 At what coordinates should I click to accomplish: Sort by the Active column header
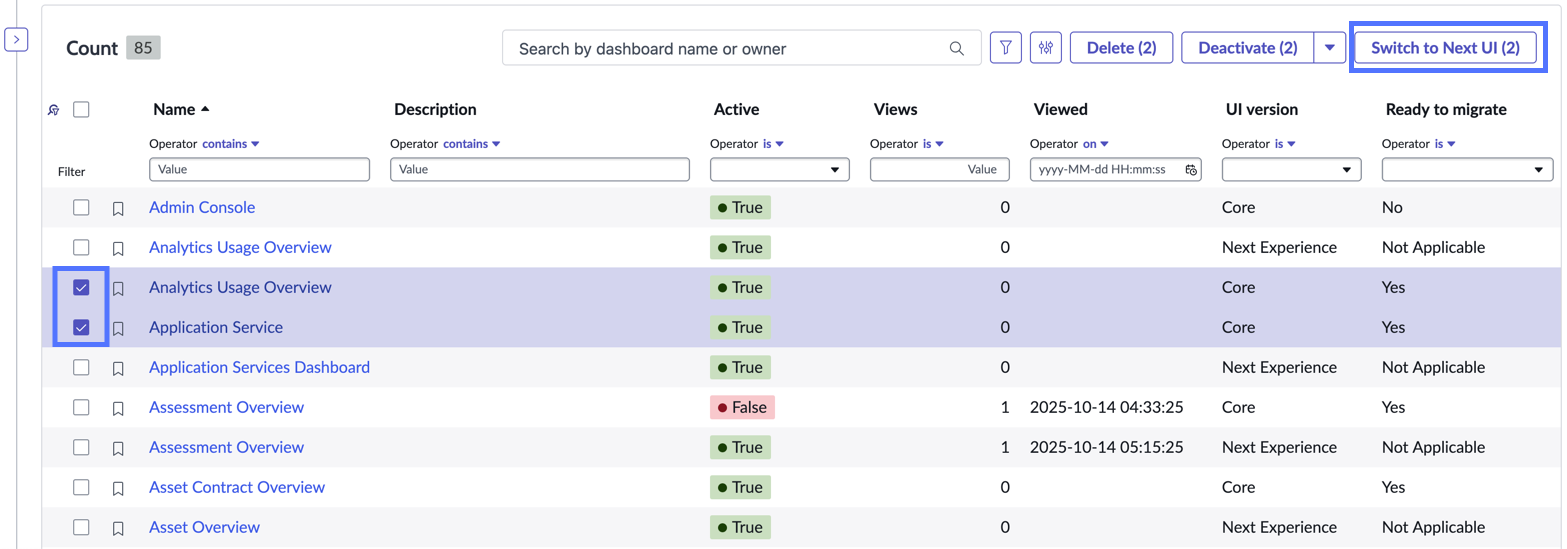click(x=736, y=109)
